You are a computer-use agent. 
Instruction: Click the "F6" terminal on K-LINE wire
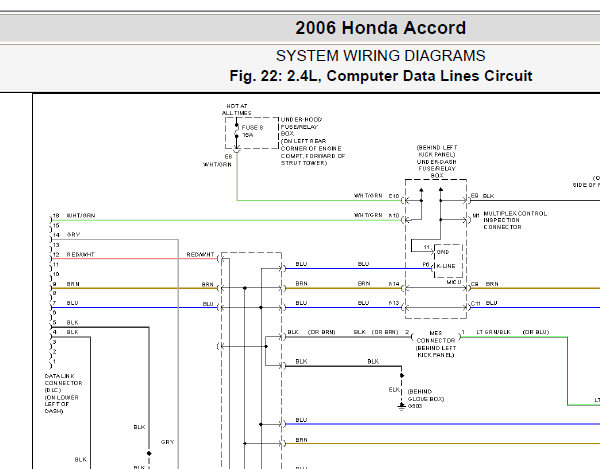pyautogui.click(x=426, y=264)
